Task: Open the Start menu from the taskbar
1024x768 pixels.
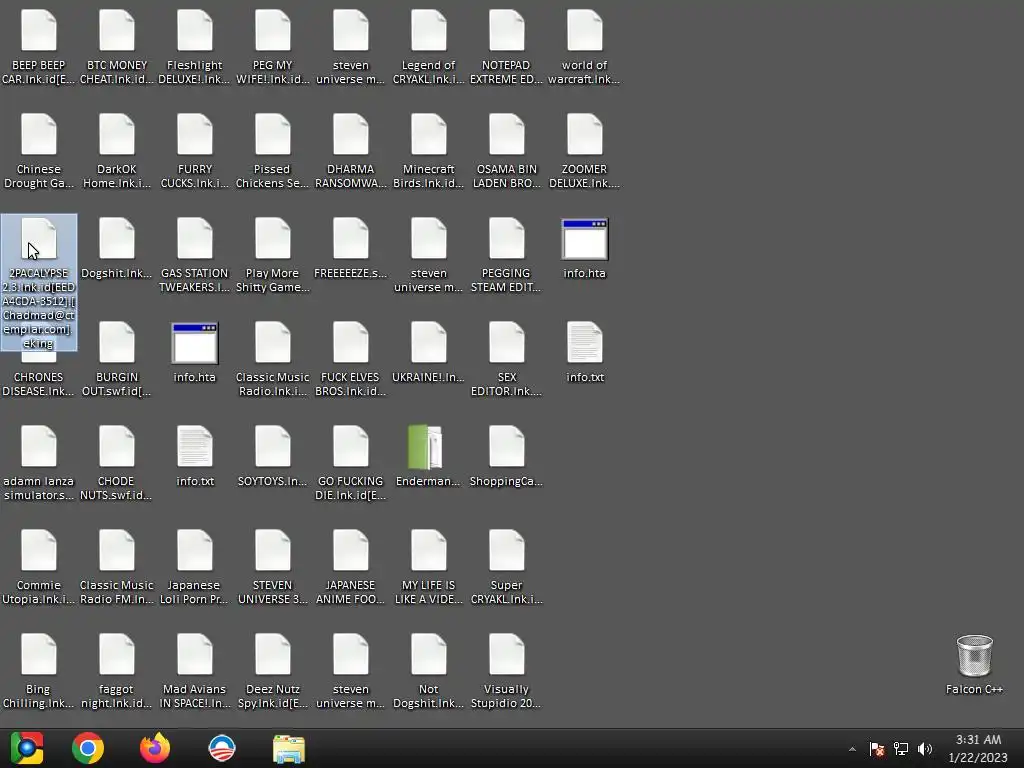Action: click(27, 748)
